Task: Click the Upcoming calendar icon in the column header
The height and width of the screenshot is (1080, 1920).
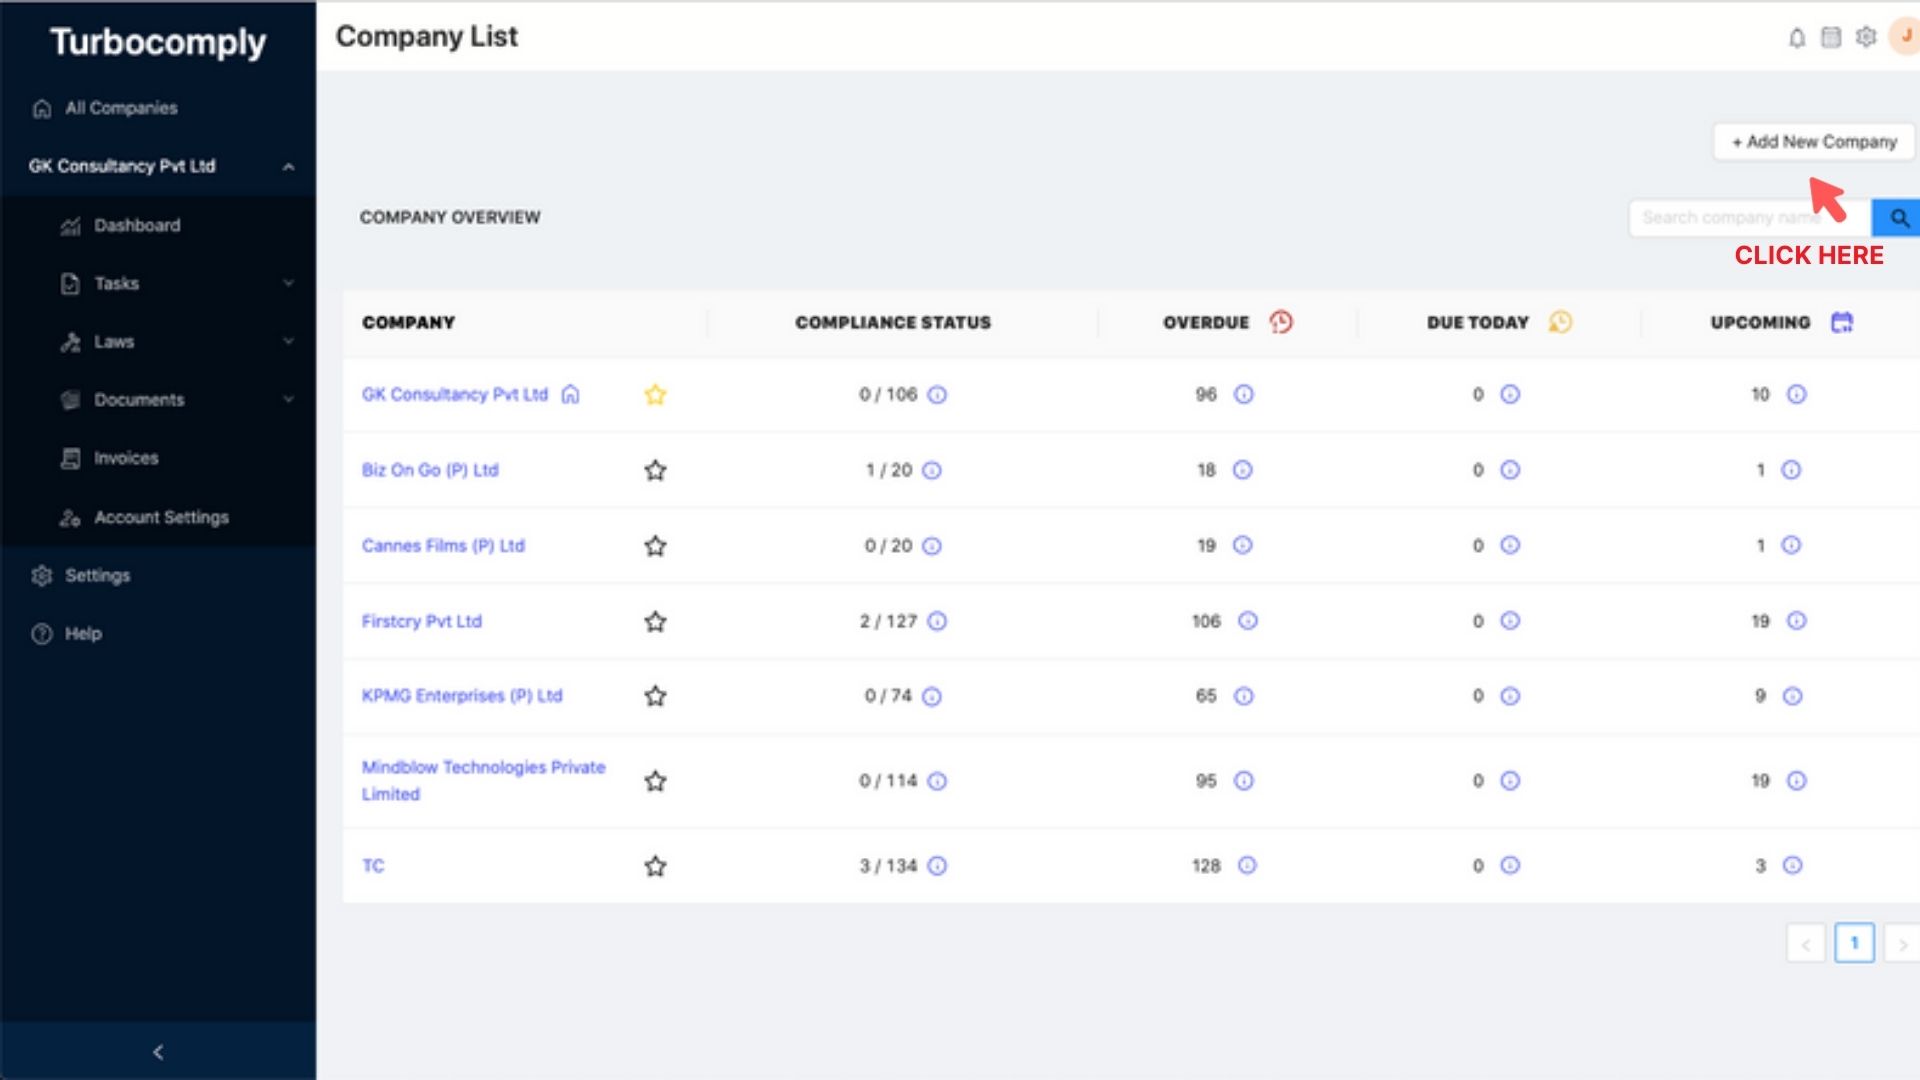Action: [1842, 322]
